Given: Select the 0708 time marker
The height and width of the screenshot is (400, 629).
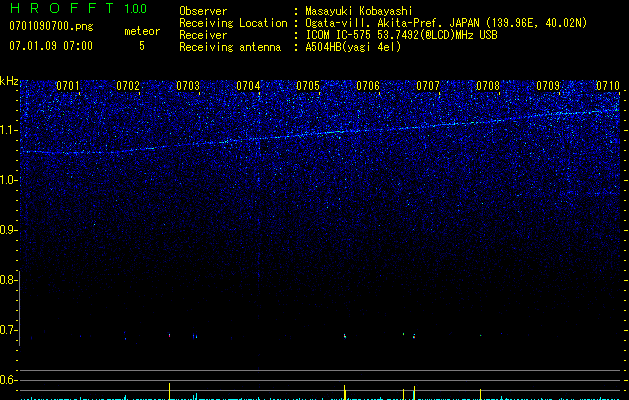Looking at the screenshot, I should point(488,87).
